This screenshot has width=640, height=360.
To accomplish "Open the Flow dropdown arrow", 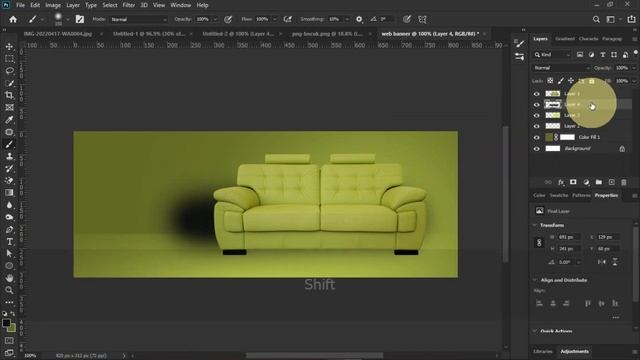I will click(275, 19).
